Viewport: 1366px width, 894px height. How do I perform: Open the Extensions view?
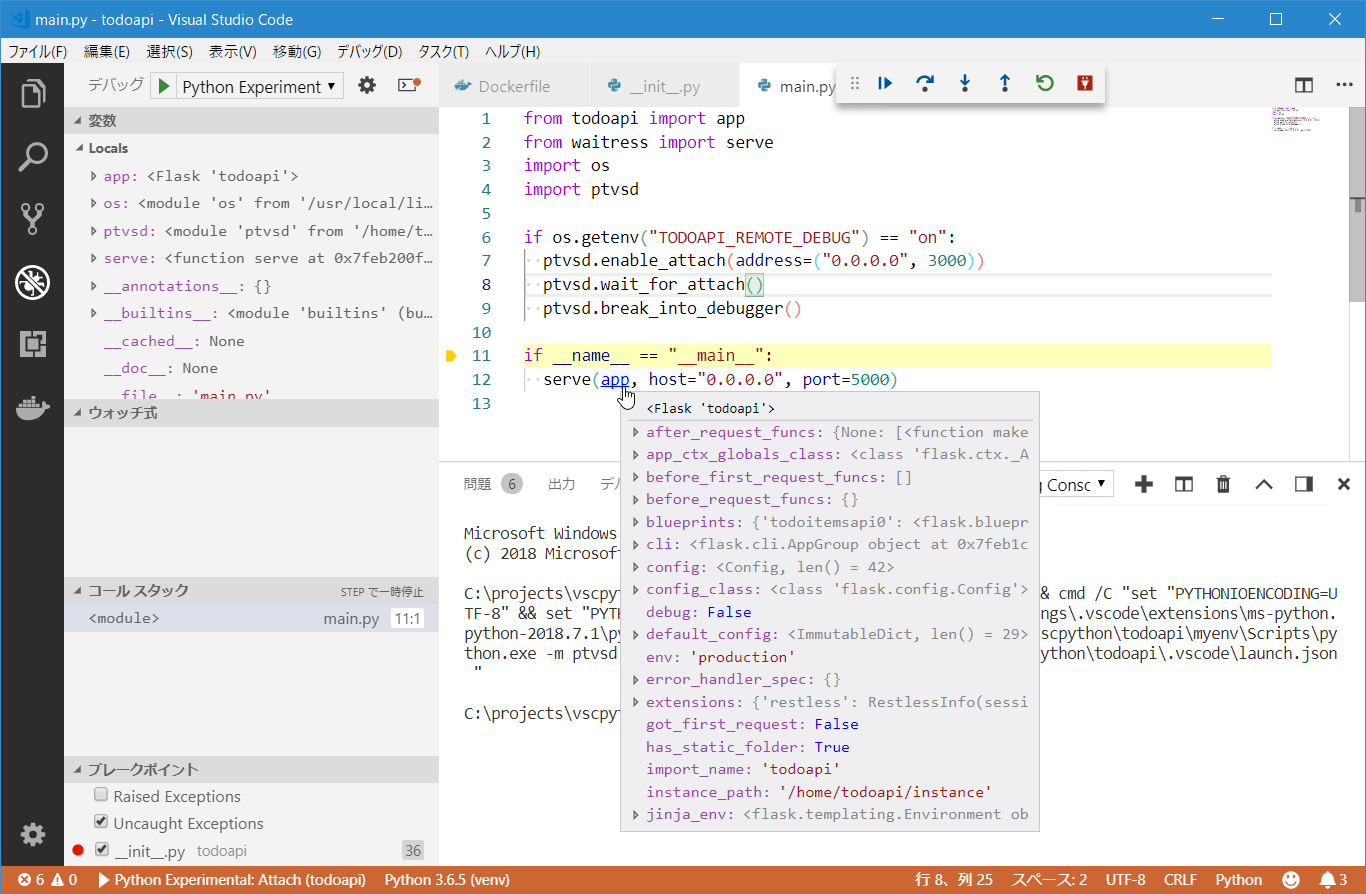(x=33, y=344)
